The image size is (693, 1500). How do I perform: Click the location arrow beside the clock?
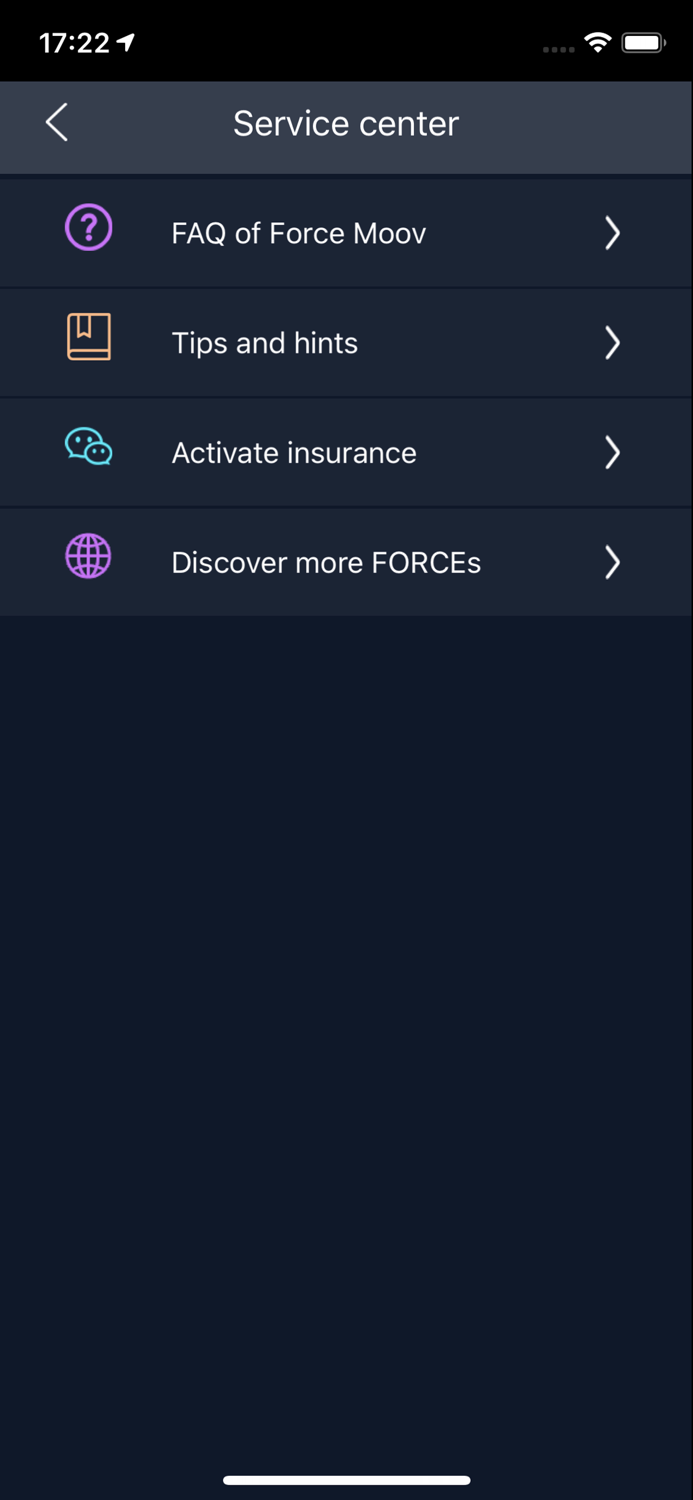click(124, 42)
